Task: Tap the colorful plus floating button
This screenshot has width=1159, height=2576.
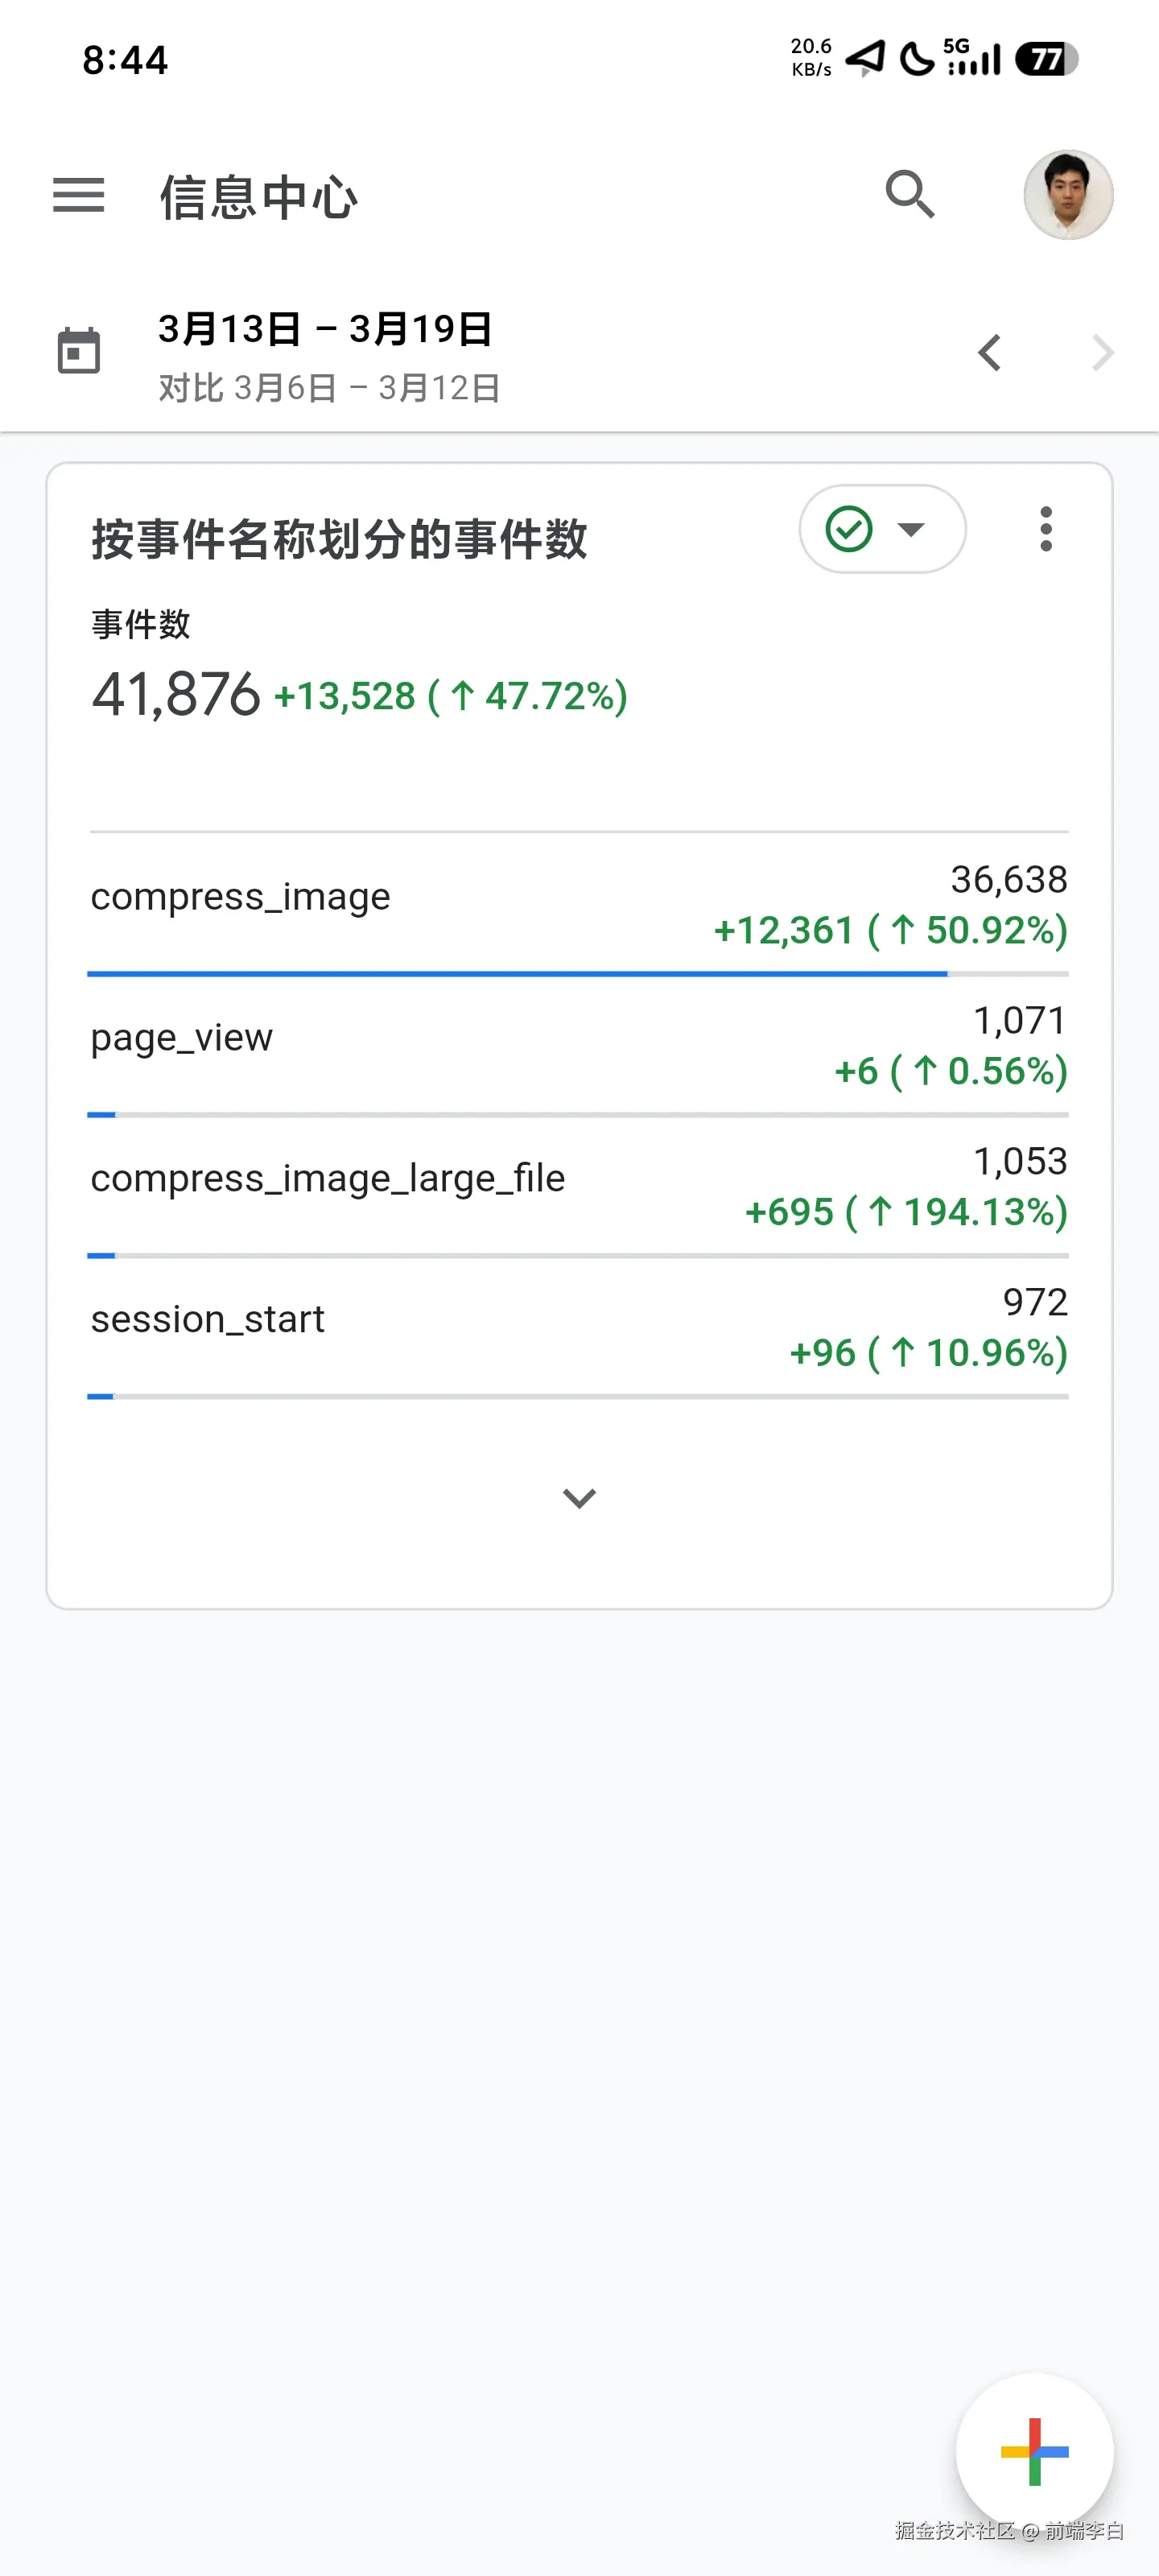Action: click(x=1034, y=2451)
